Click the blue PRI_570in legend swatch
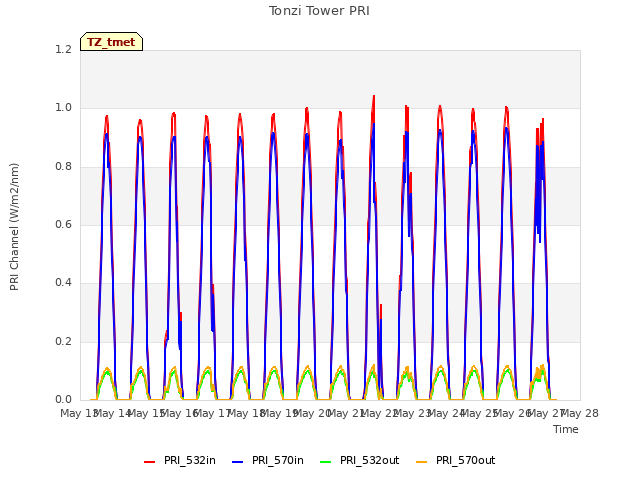 point(238,462)
